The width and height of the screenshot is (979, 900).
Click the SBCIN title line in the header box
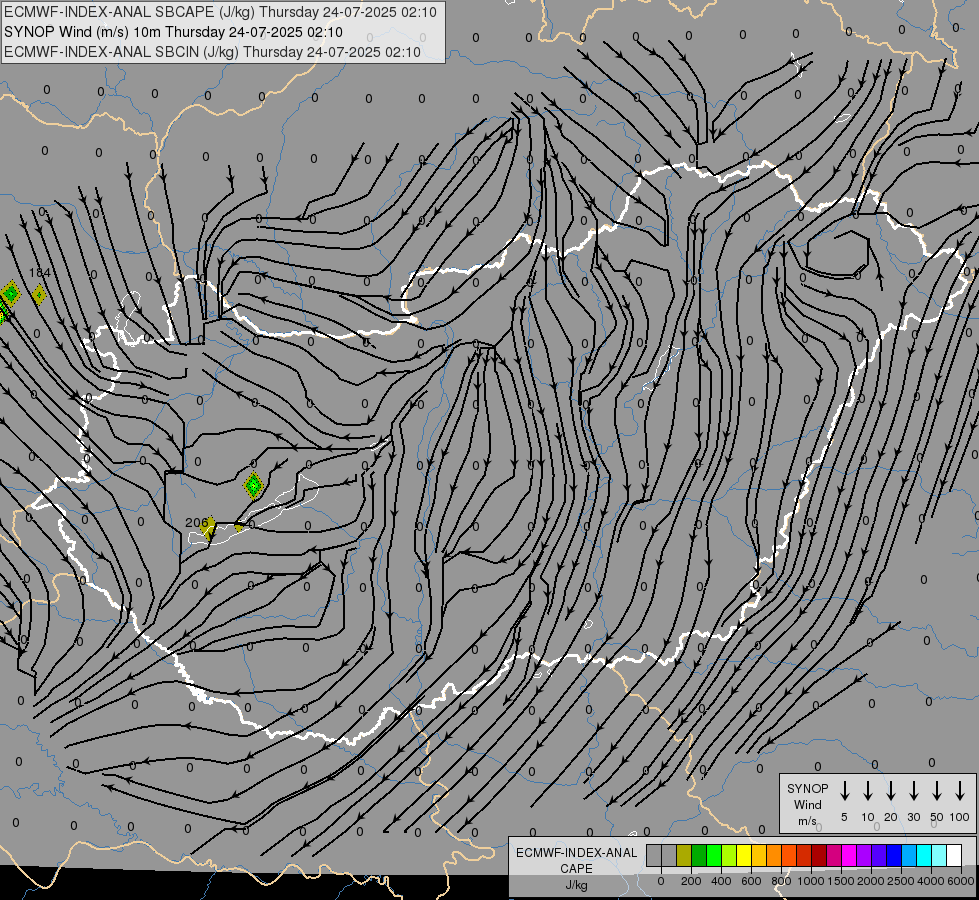coord(212,52)
